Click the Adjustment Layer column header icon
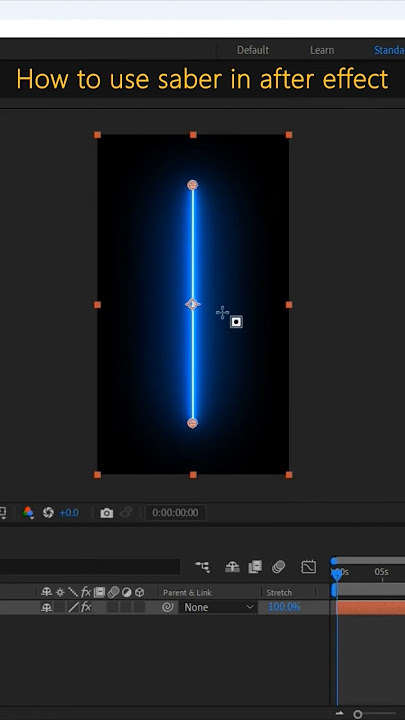The width and height of the screenshot is (405, 720). pyautogui.click(x=126, y=592)
